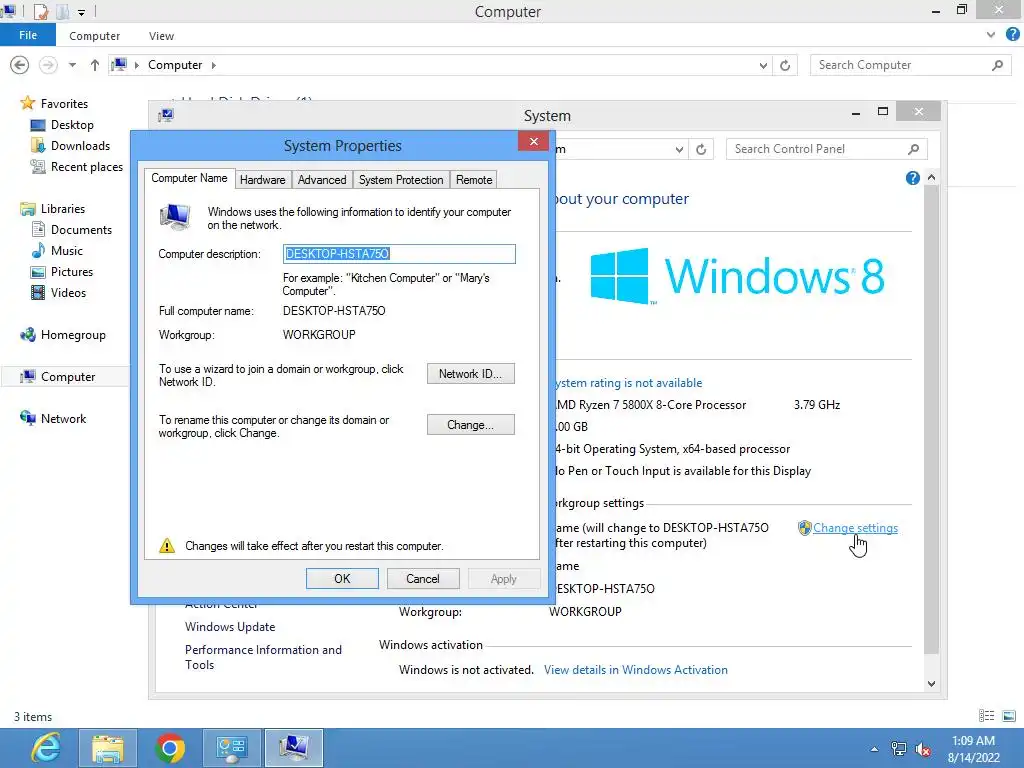Open Desktop in Favorites
Image resolution: width=1024 pixels, height=768 pixels.
tap(72, 125)
